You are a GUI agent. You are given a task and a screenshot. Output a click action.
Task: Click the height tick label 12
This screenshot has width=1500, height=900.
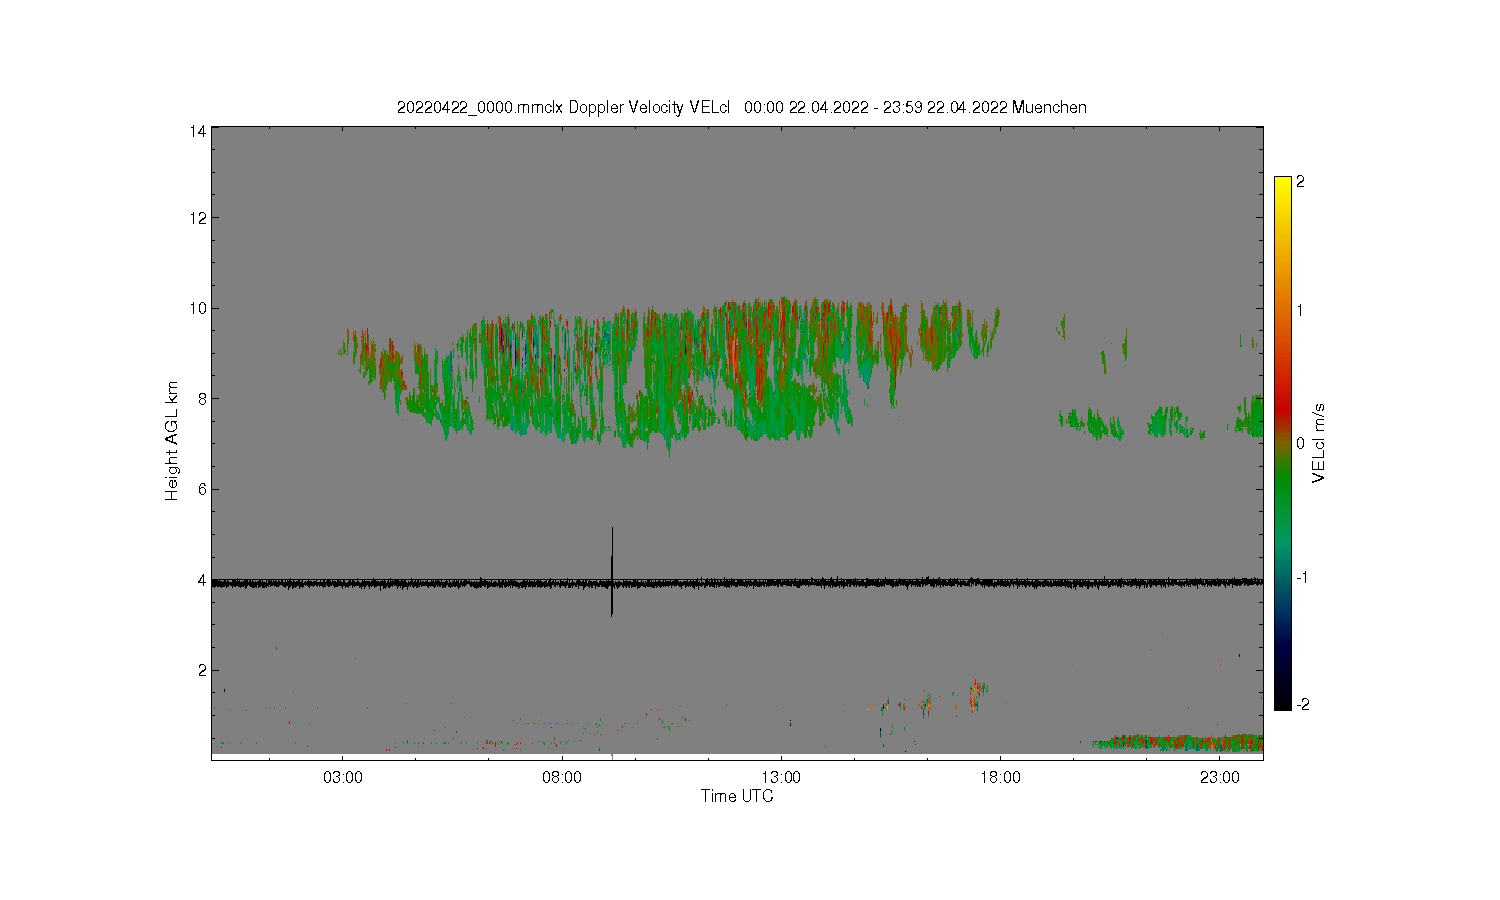tap(198, 218)
